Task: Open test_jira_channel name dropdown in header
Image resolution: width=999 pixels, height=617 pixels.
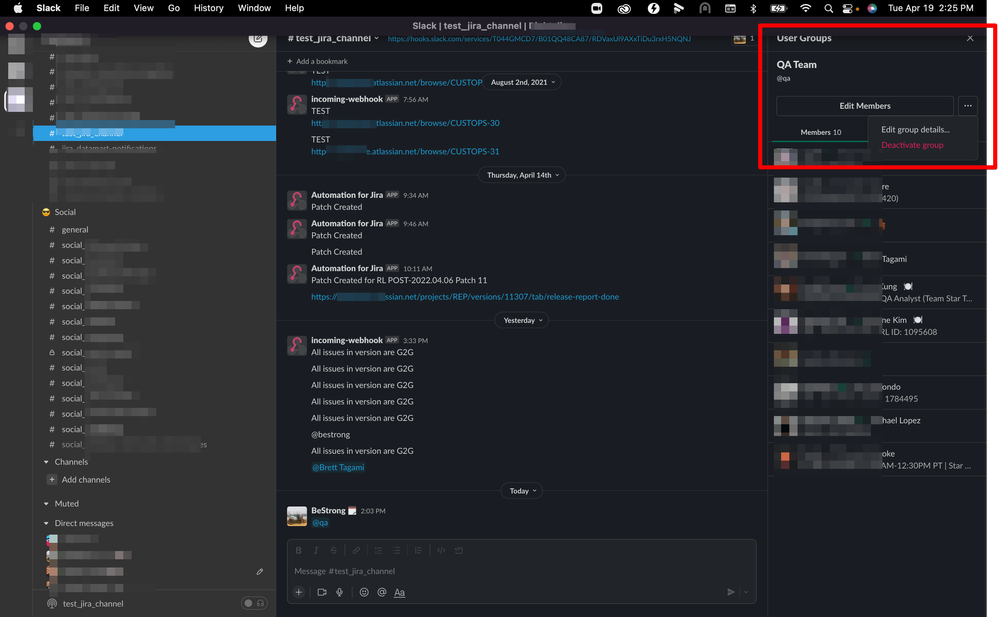Action: click(333, 38)
